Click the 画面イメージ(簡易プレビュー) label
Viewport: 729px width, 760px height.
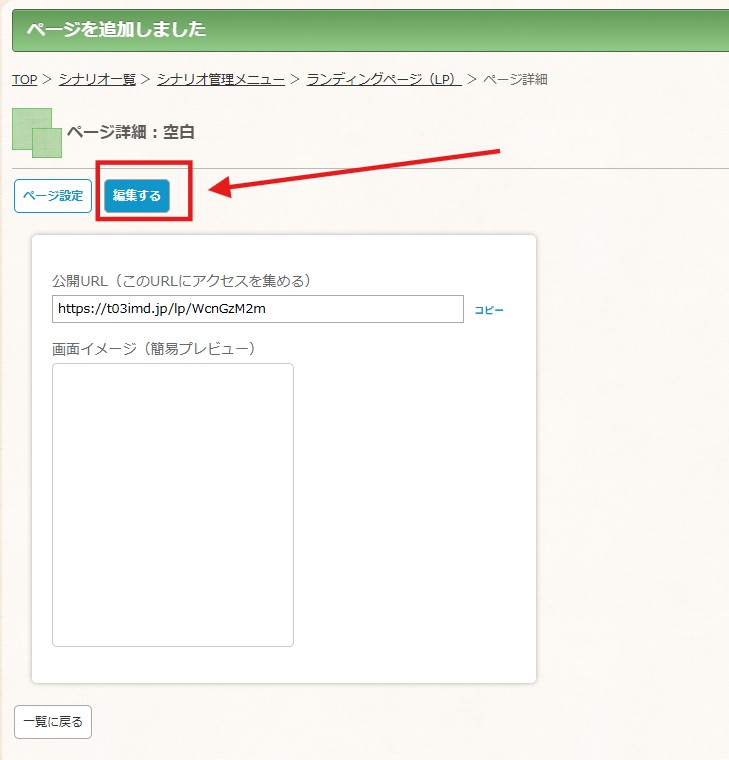pos(154,348)
